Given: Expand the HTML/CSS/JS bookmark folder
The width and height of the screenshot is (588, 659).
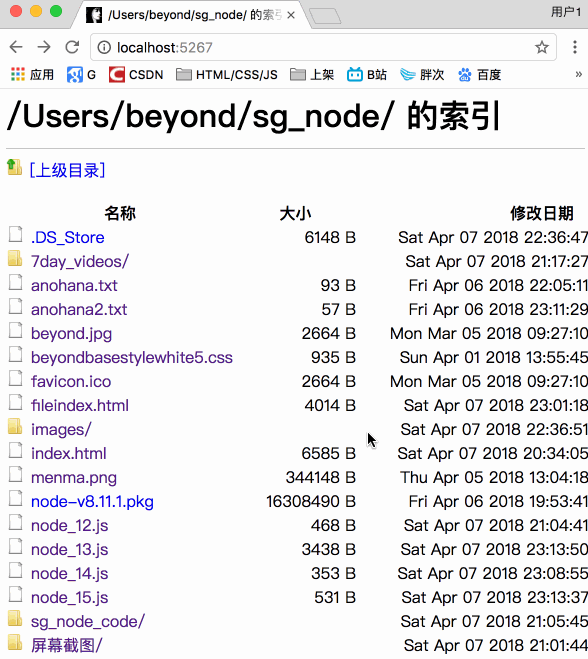Looking at the screenshot, I should pyautogui.click(x=227, y=75).
